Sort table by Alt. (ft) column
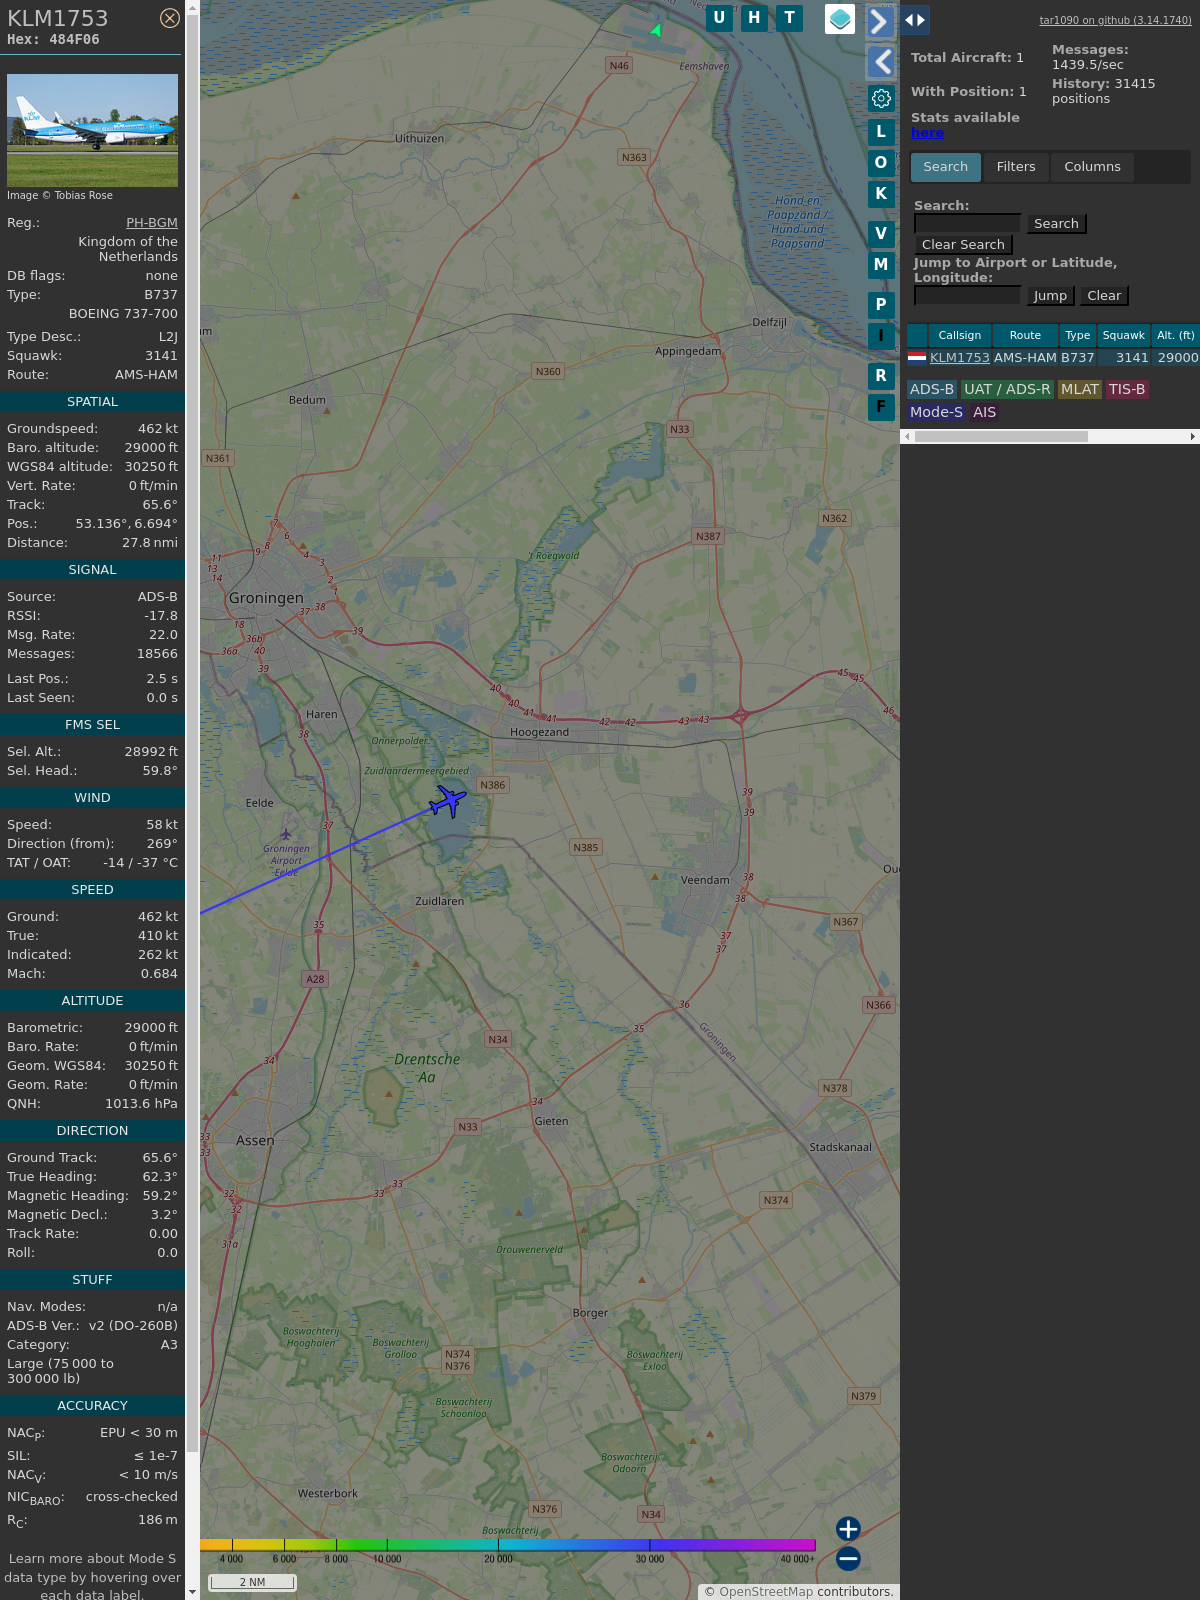Screen dimensions: 1200x1600 point(1176,336)
